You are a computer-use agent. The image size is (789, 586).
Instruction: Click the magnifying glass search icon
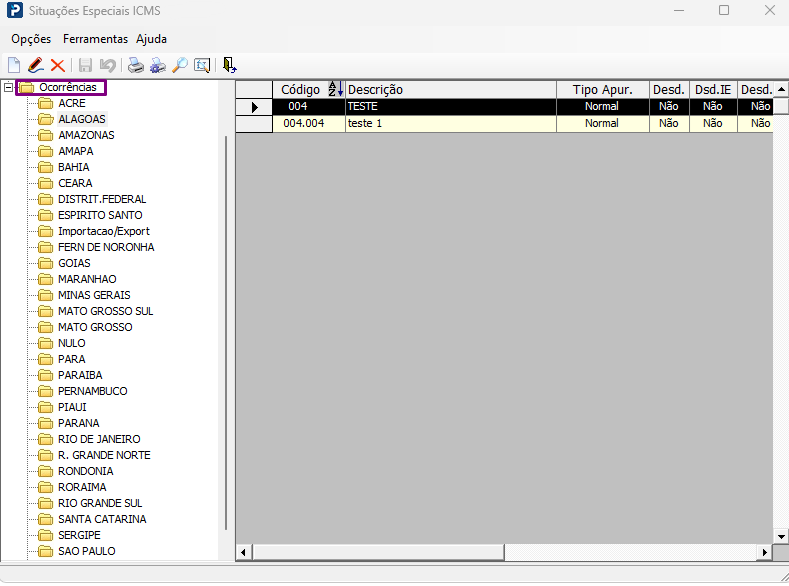[180, 65]
